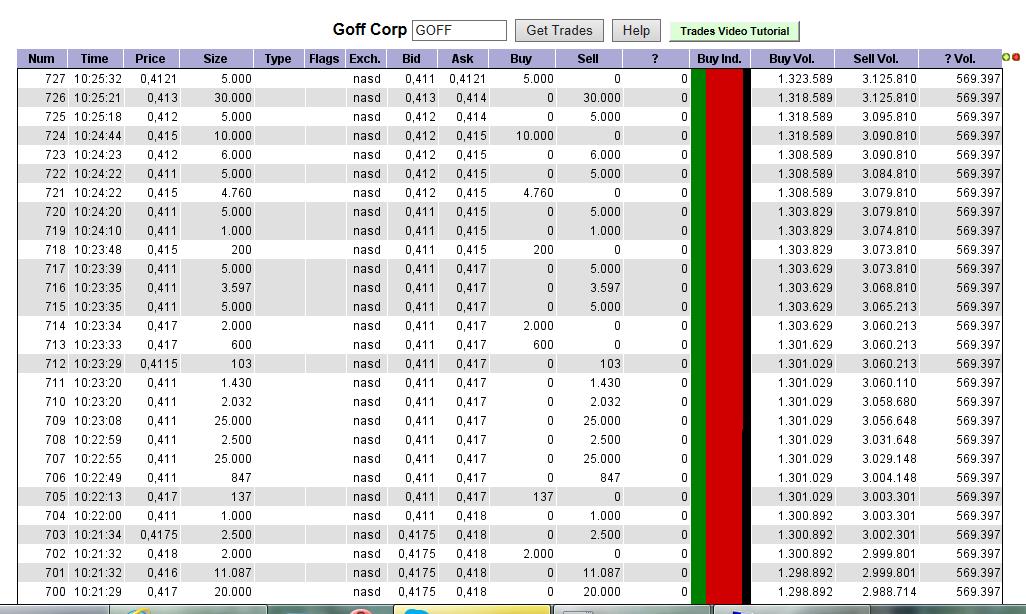Click Price 0,4175 in row 703
The height and width of the screenshot is (614, 1026).
click(159, 534)
